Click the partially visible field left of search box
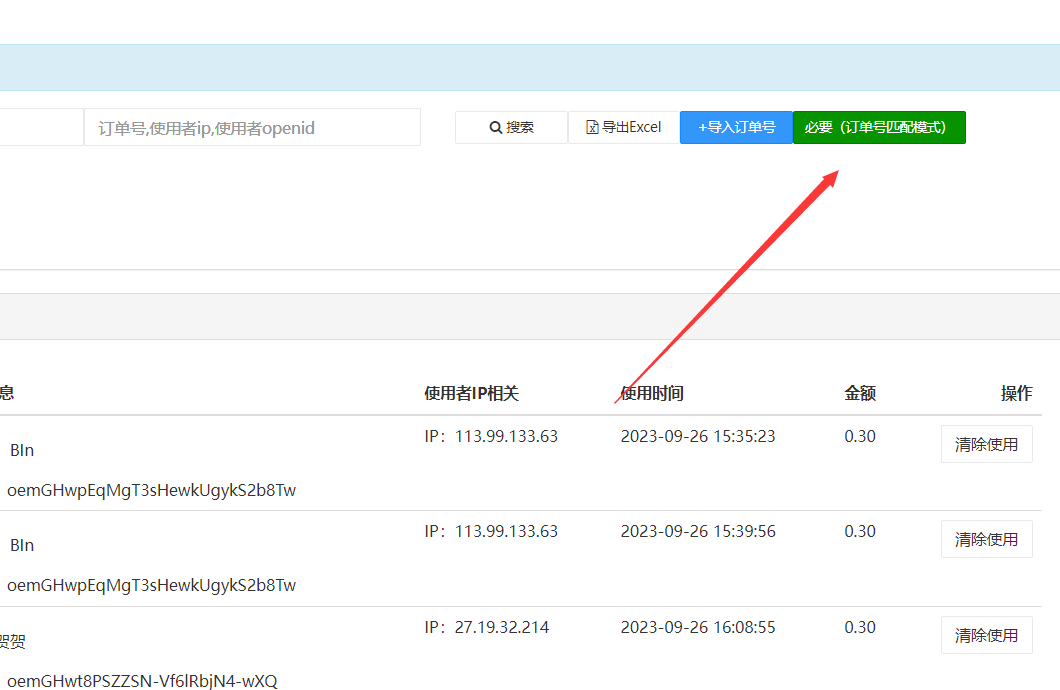 click(x=41, y=128)
